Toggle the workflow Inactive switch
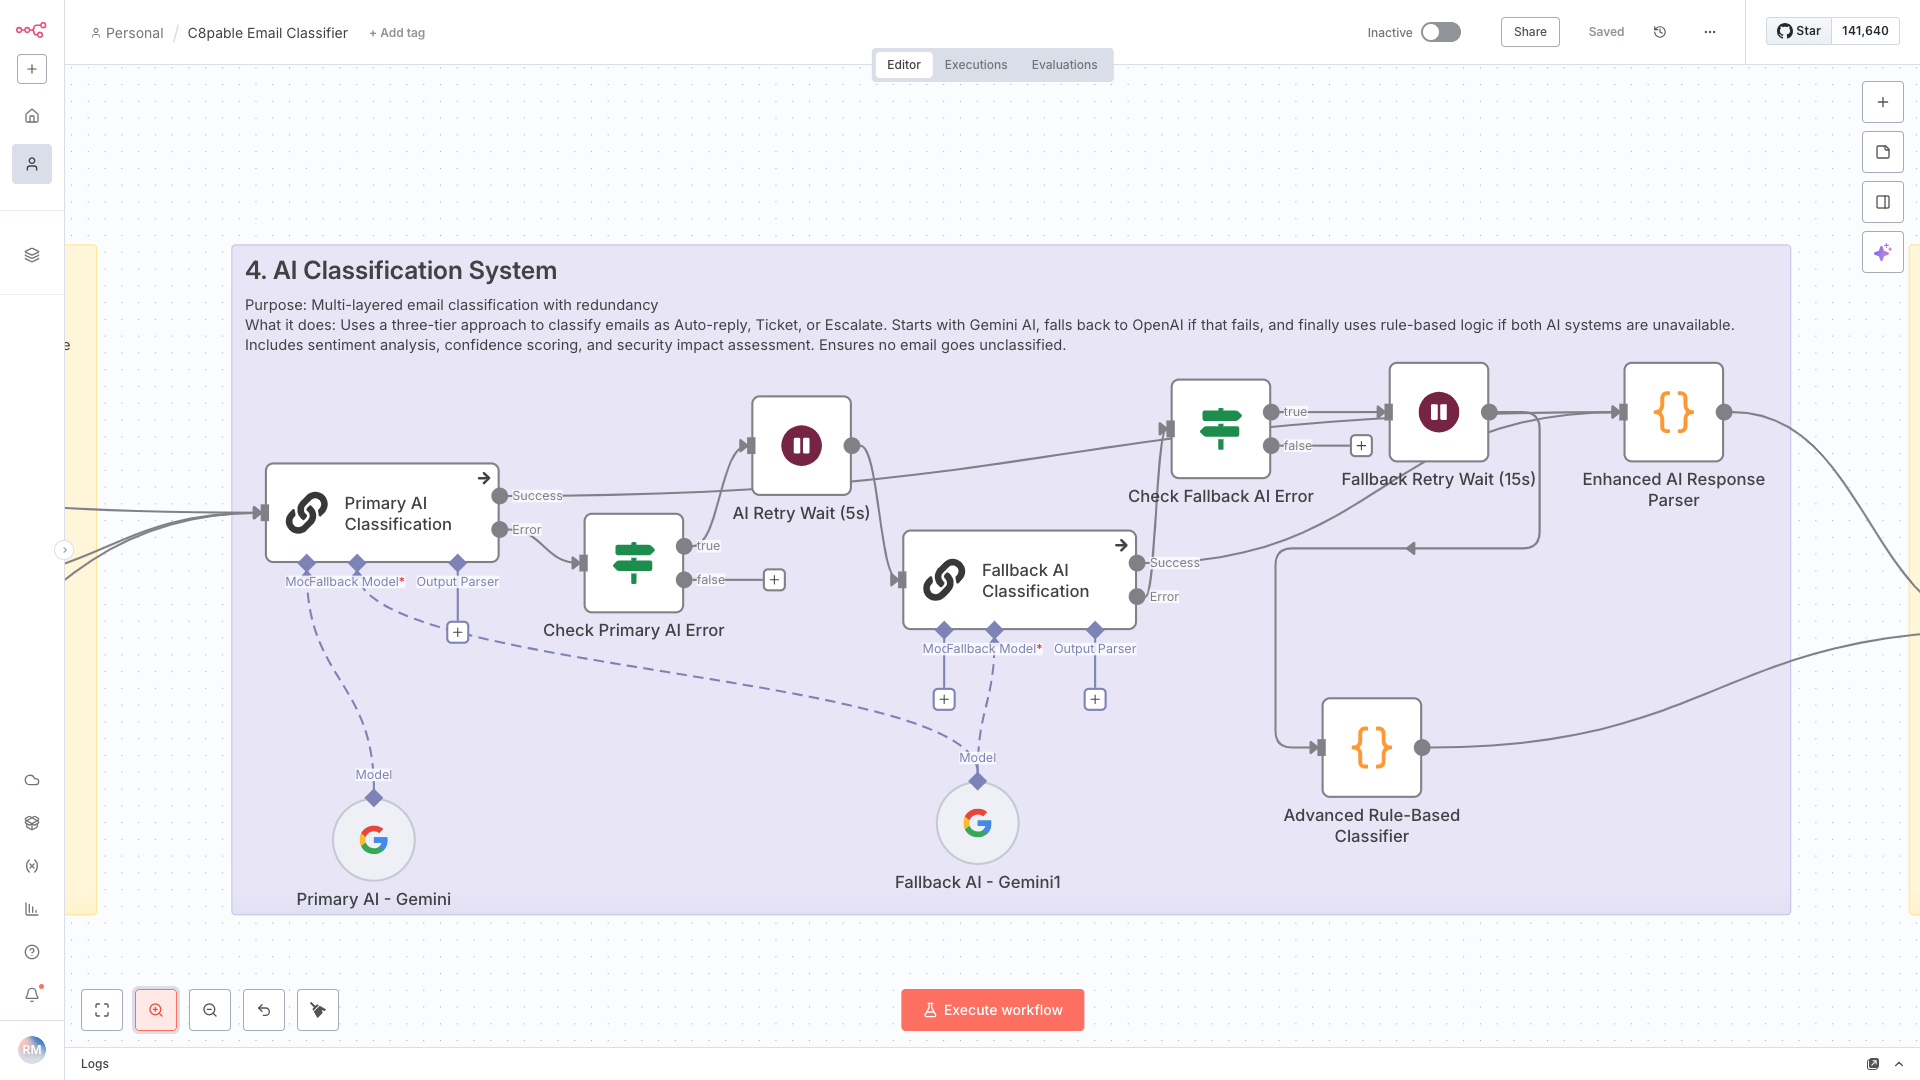Image resolution: width=1920 pixels, height=1080 pixels. (x=1441, y=32)
